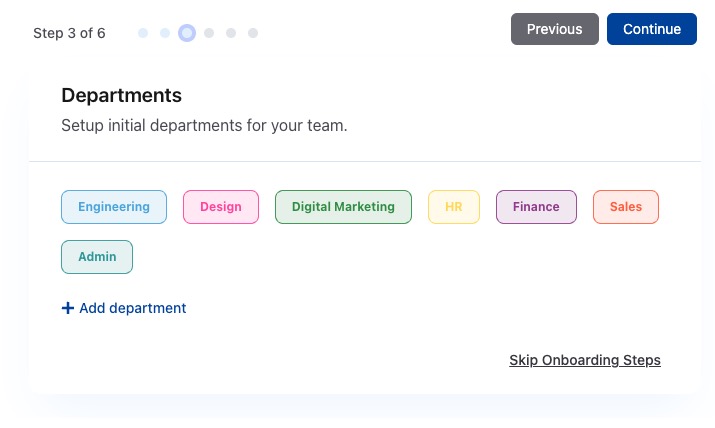The height and width of the screenshot is (428, 715).
Task: Click the Digital Marketing department tag
Action: pyautogui.click(x=343, y=207)
